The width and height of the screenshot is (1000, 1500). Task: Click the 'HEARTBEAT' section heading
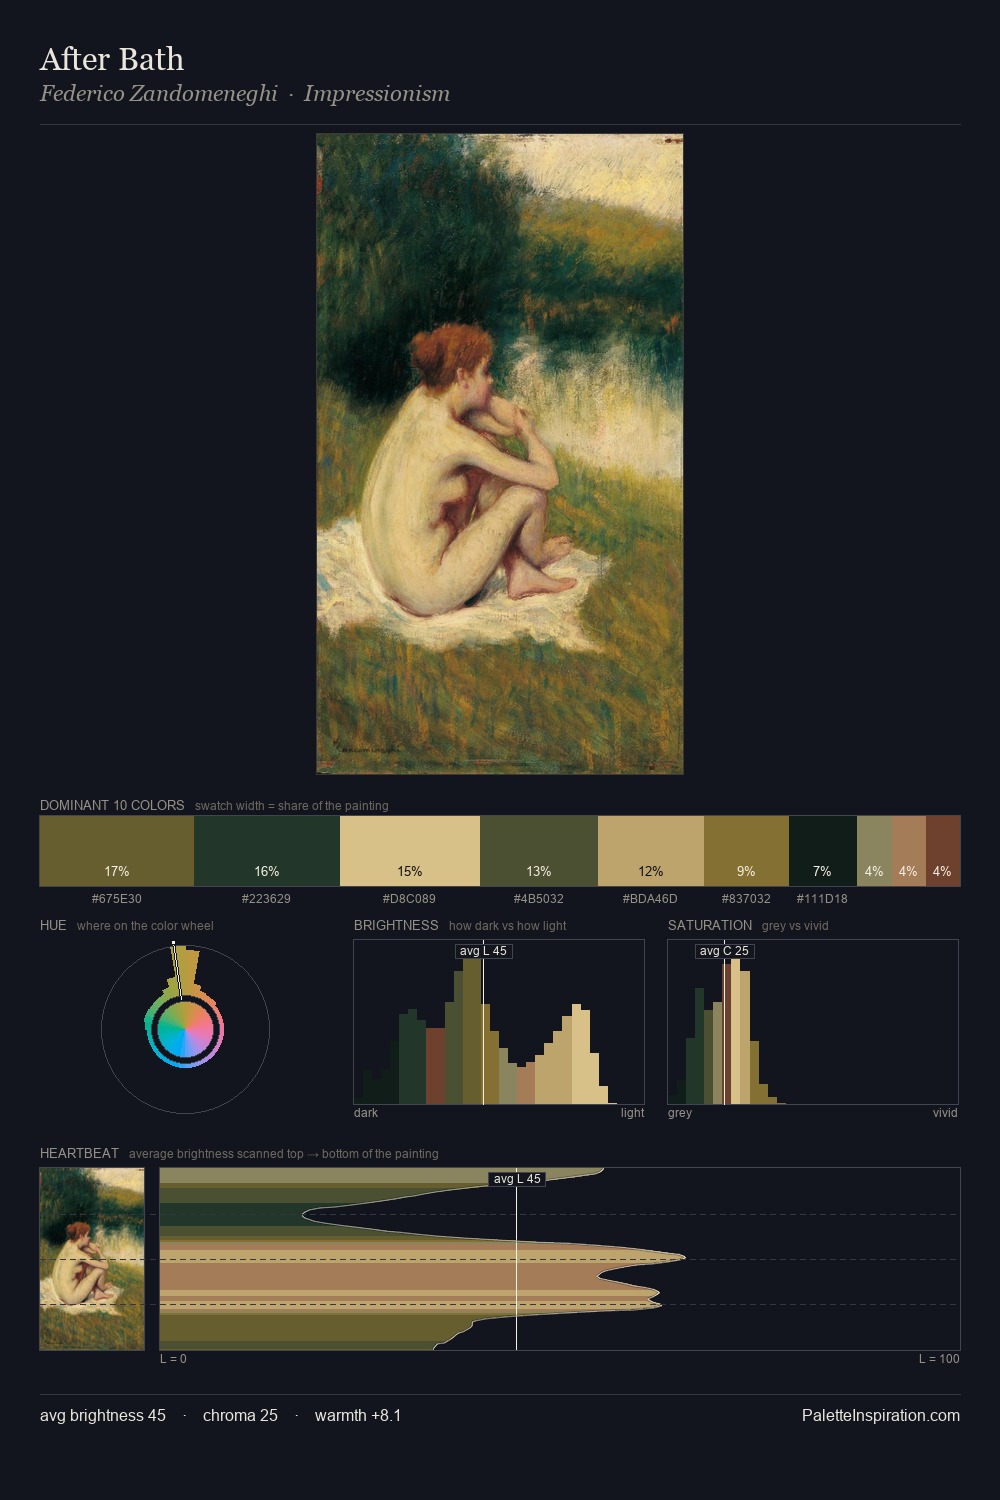pyautogui.click(x=79, y=1153)
